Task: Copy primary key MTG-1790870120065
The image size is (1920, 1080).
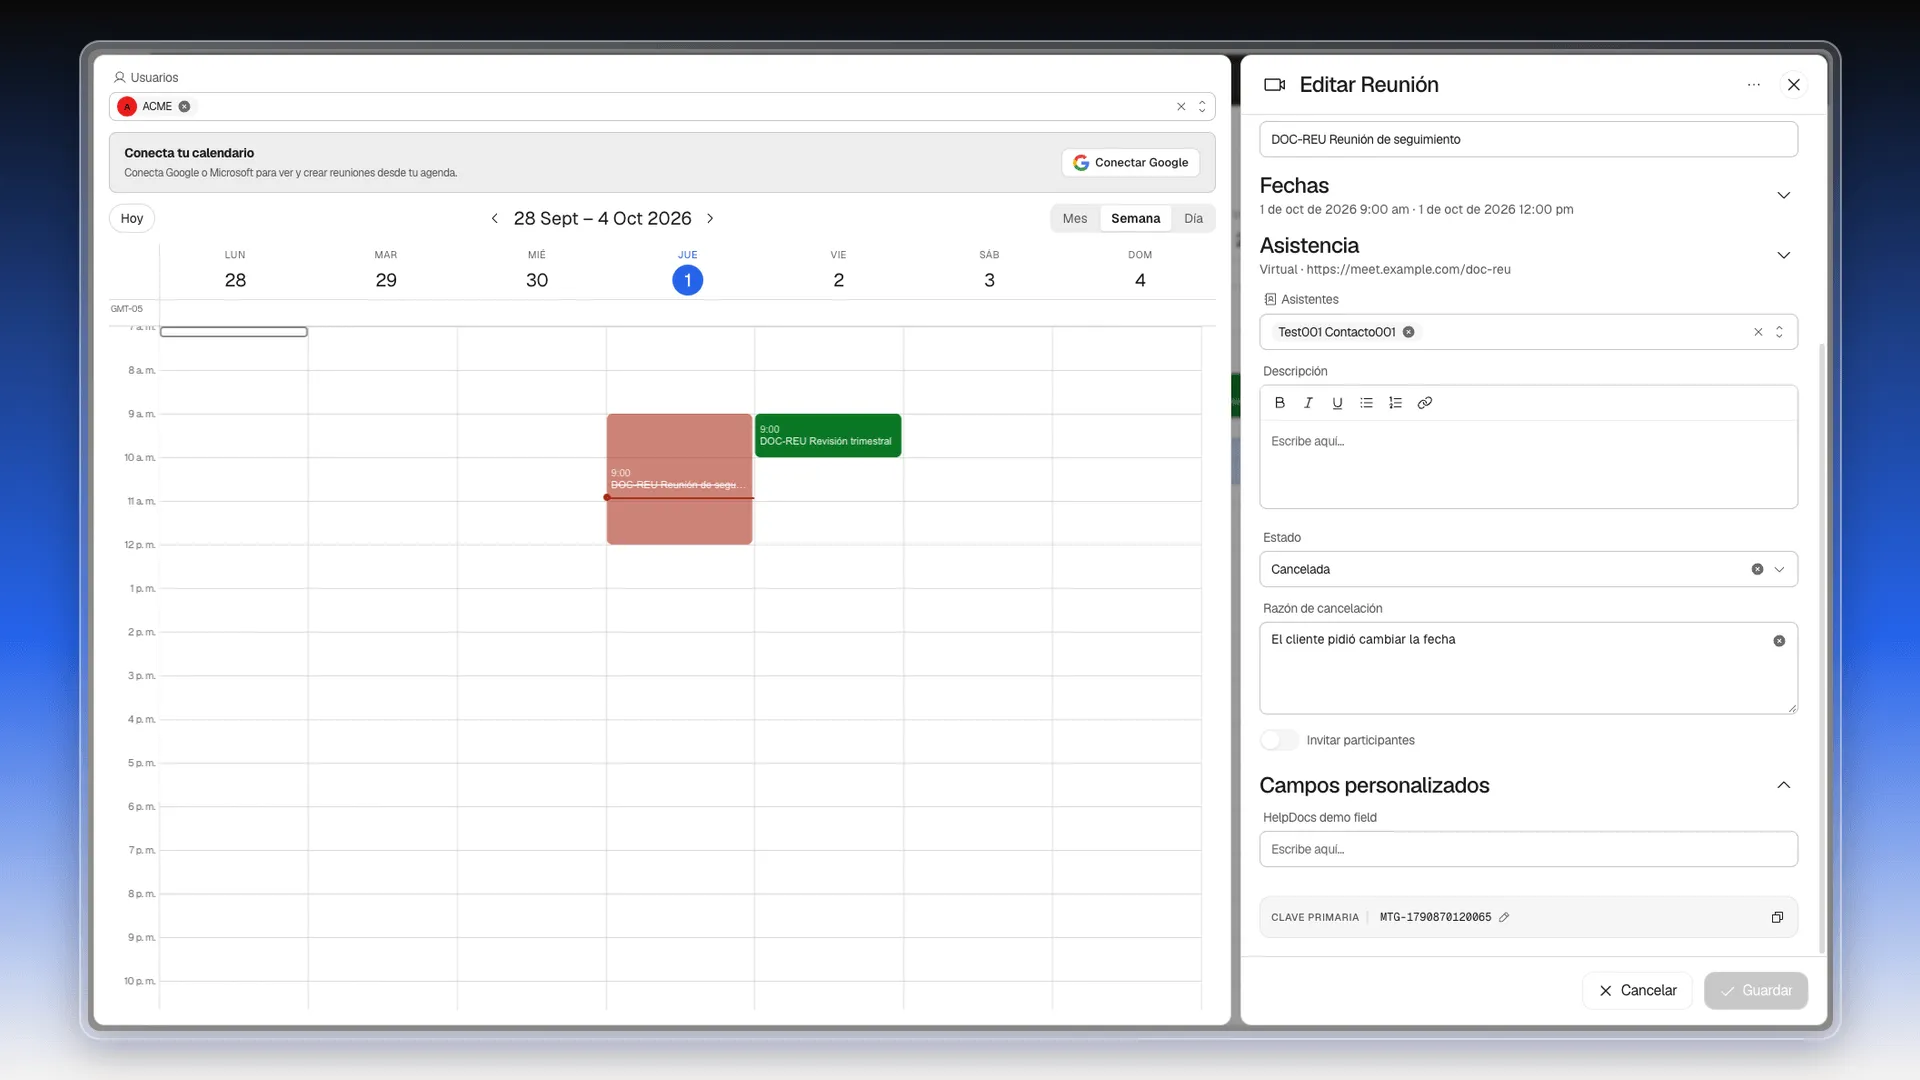Action: tap(1777, 917)
